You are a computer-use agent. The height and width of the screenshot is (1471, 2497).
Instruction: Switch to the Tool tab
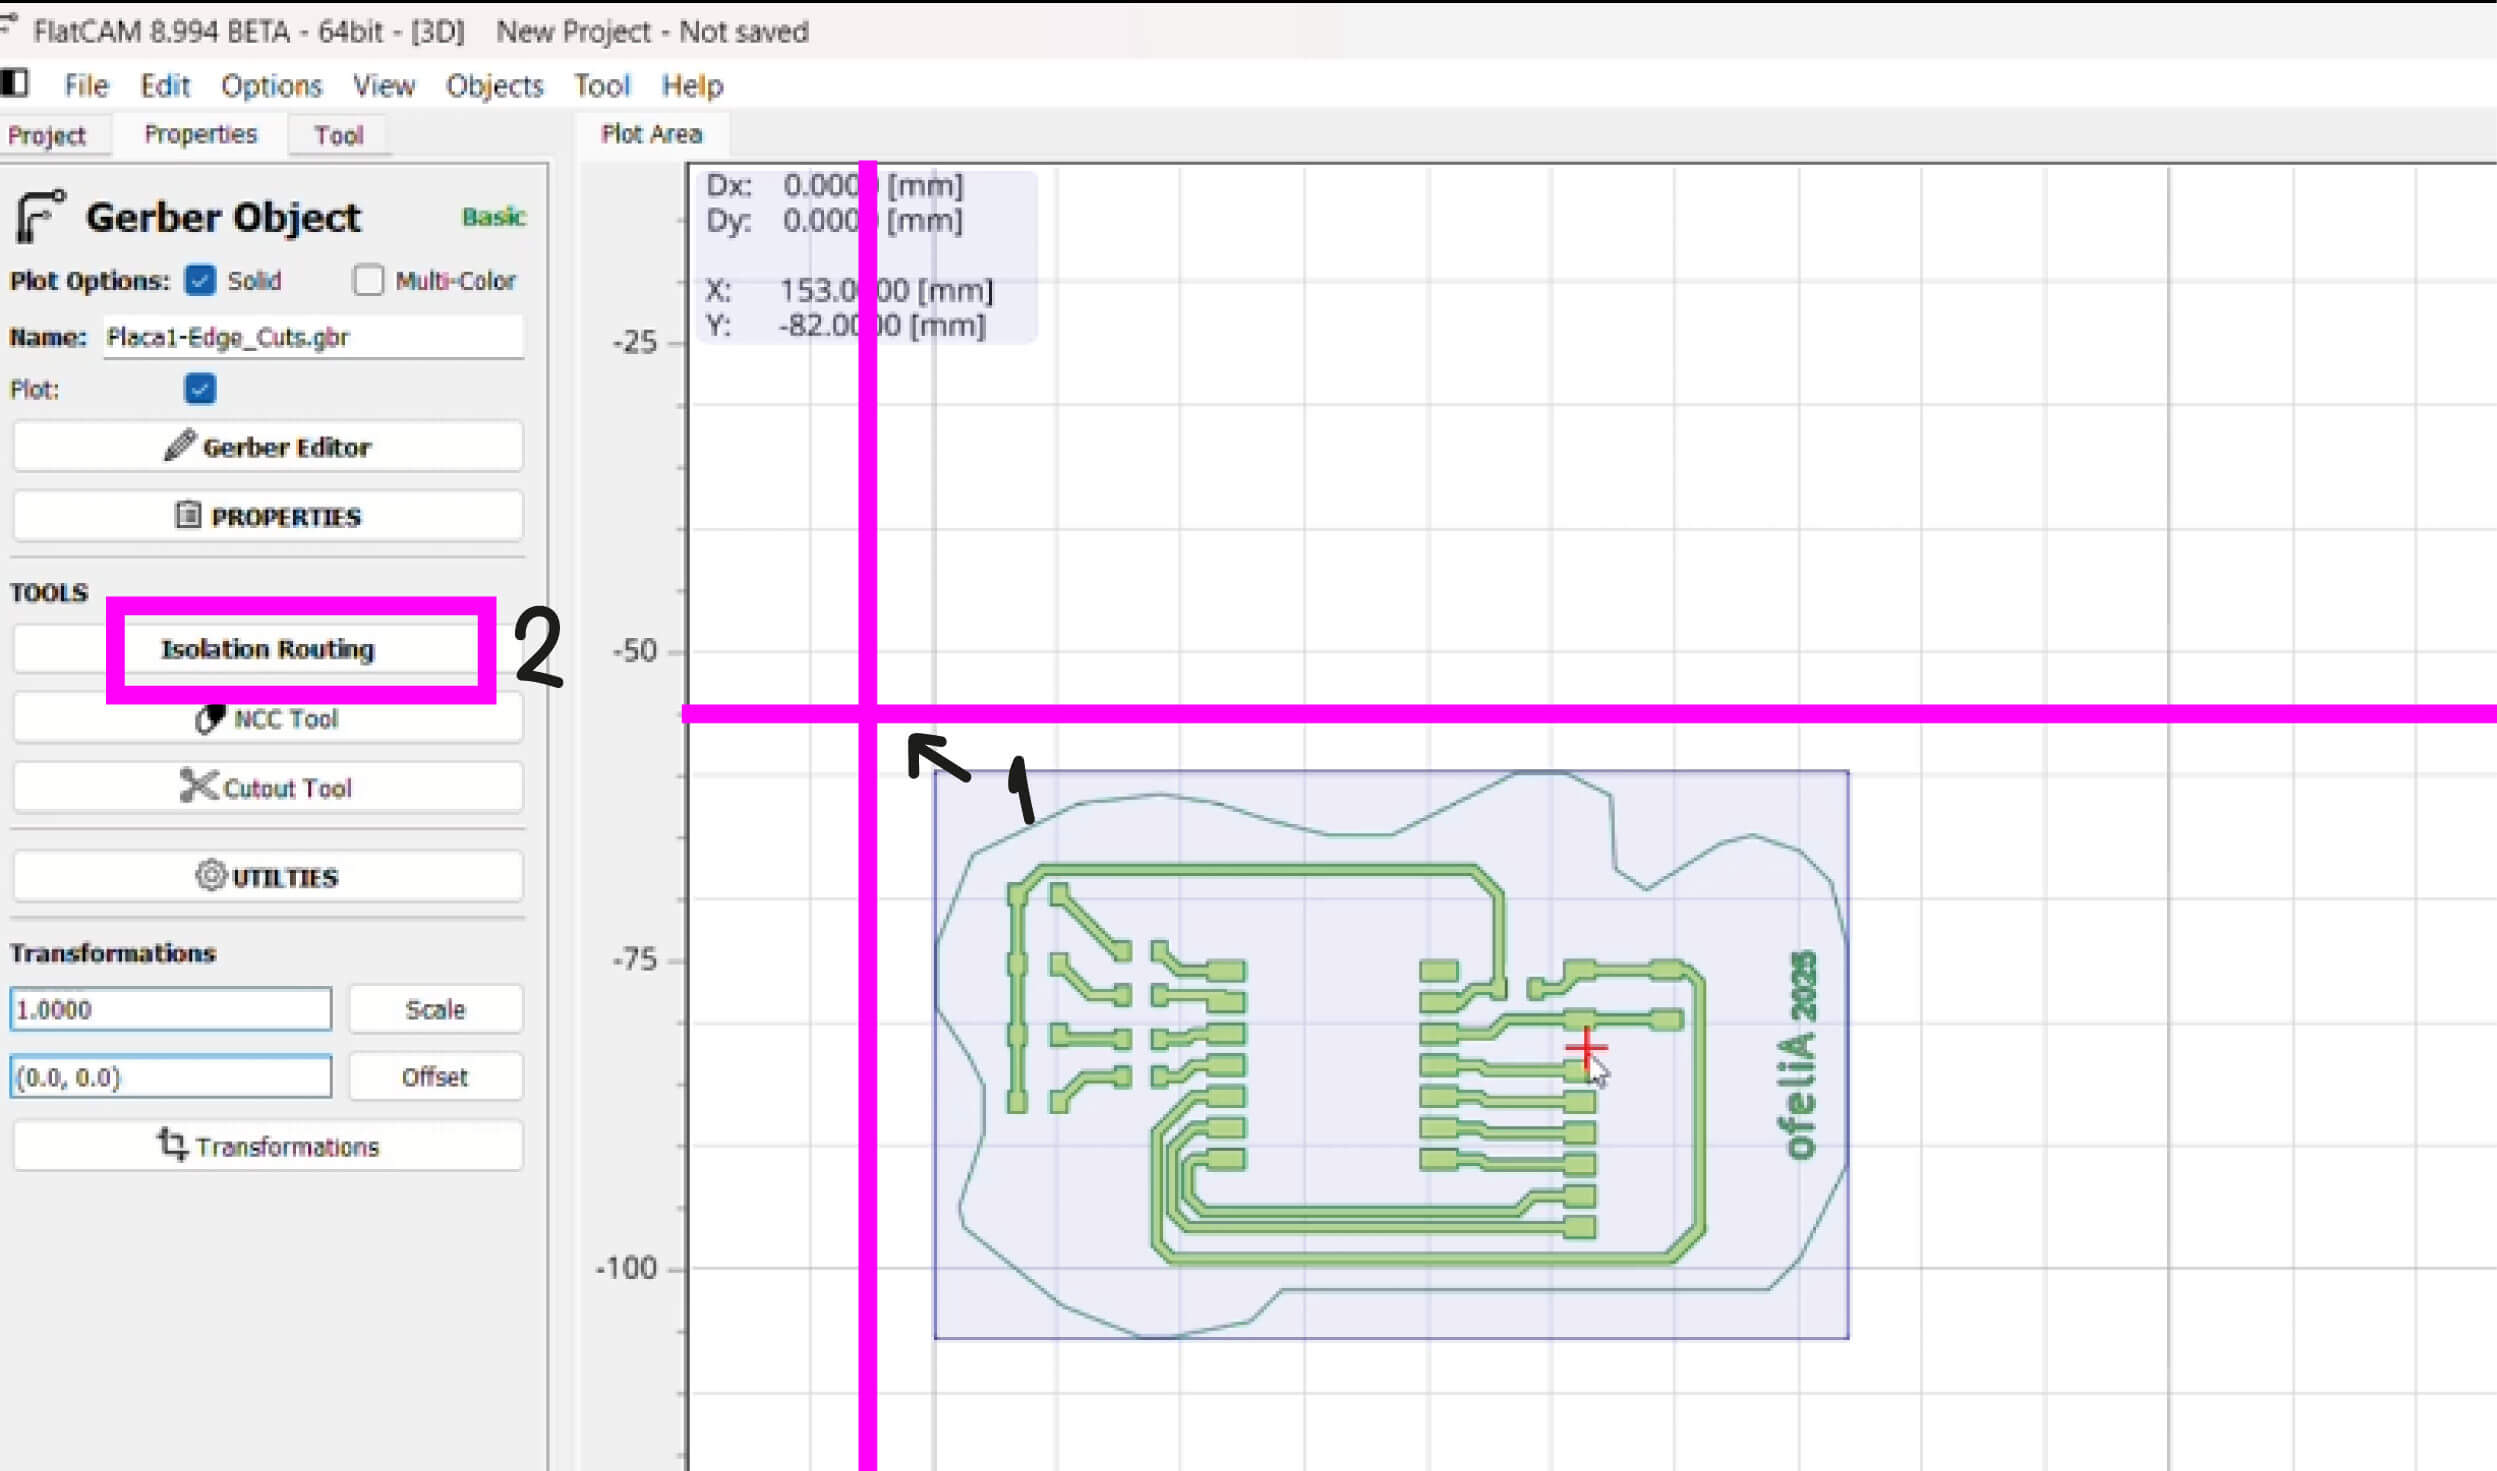click(339, 135)
